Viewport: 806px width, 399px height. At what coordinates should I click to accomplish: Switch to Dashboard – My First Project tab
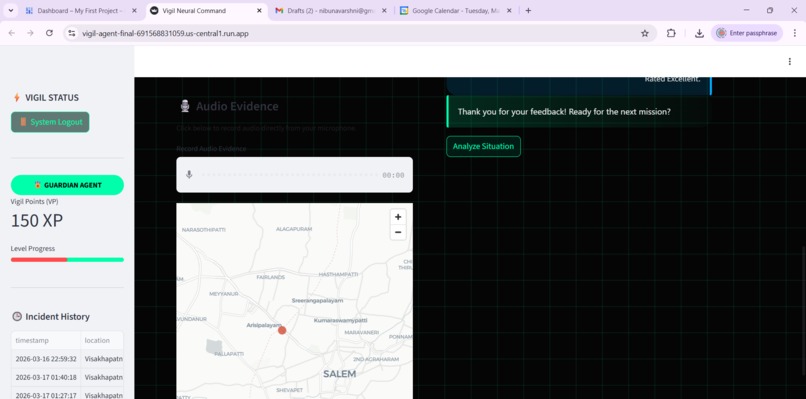[x=81, y=10]
